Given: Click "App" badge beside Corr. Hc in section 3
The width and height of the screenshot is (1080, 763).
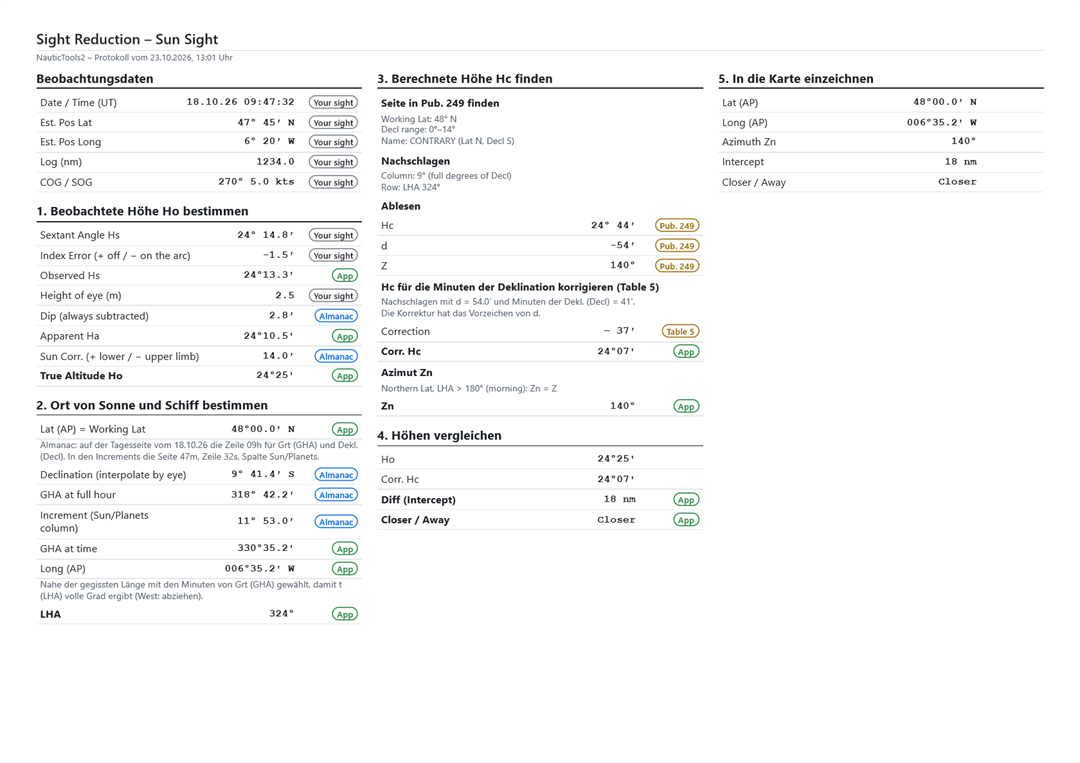Looking at the screenshot, I should [686, 352].
